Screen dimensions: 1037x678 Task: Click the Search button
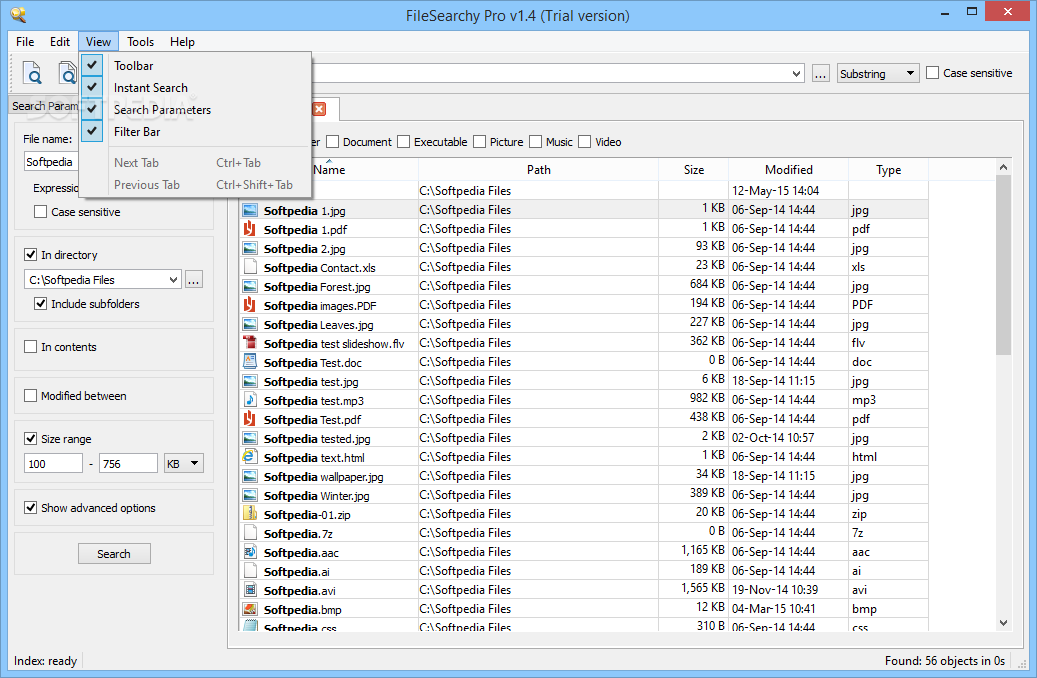114,554
